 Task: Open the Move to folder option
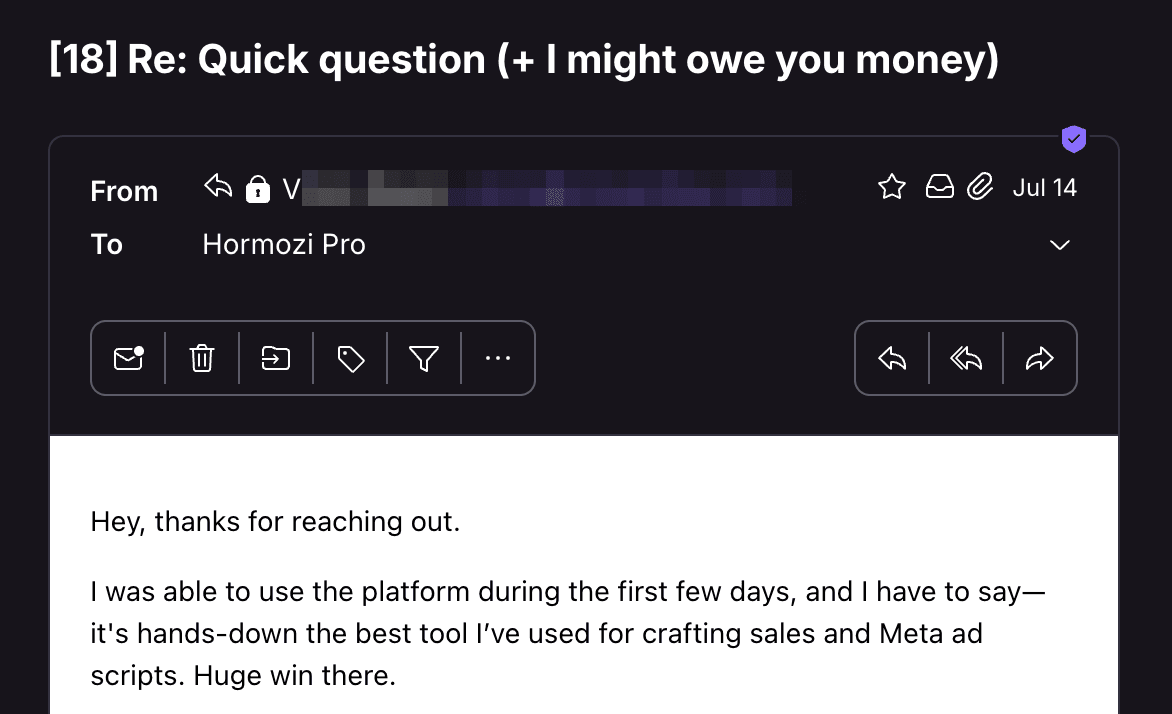click(276, 358)
